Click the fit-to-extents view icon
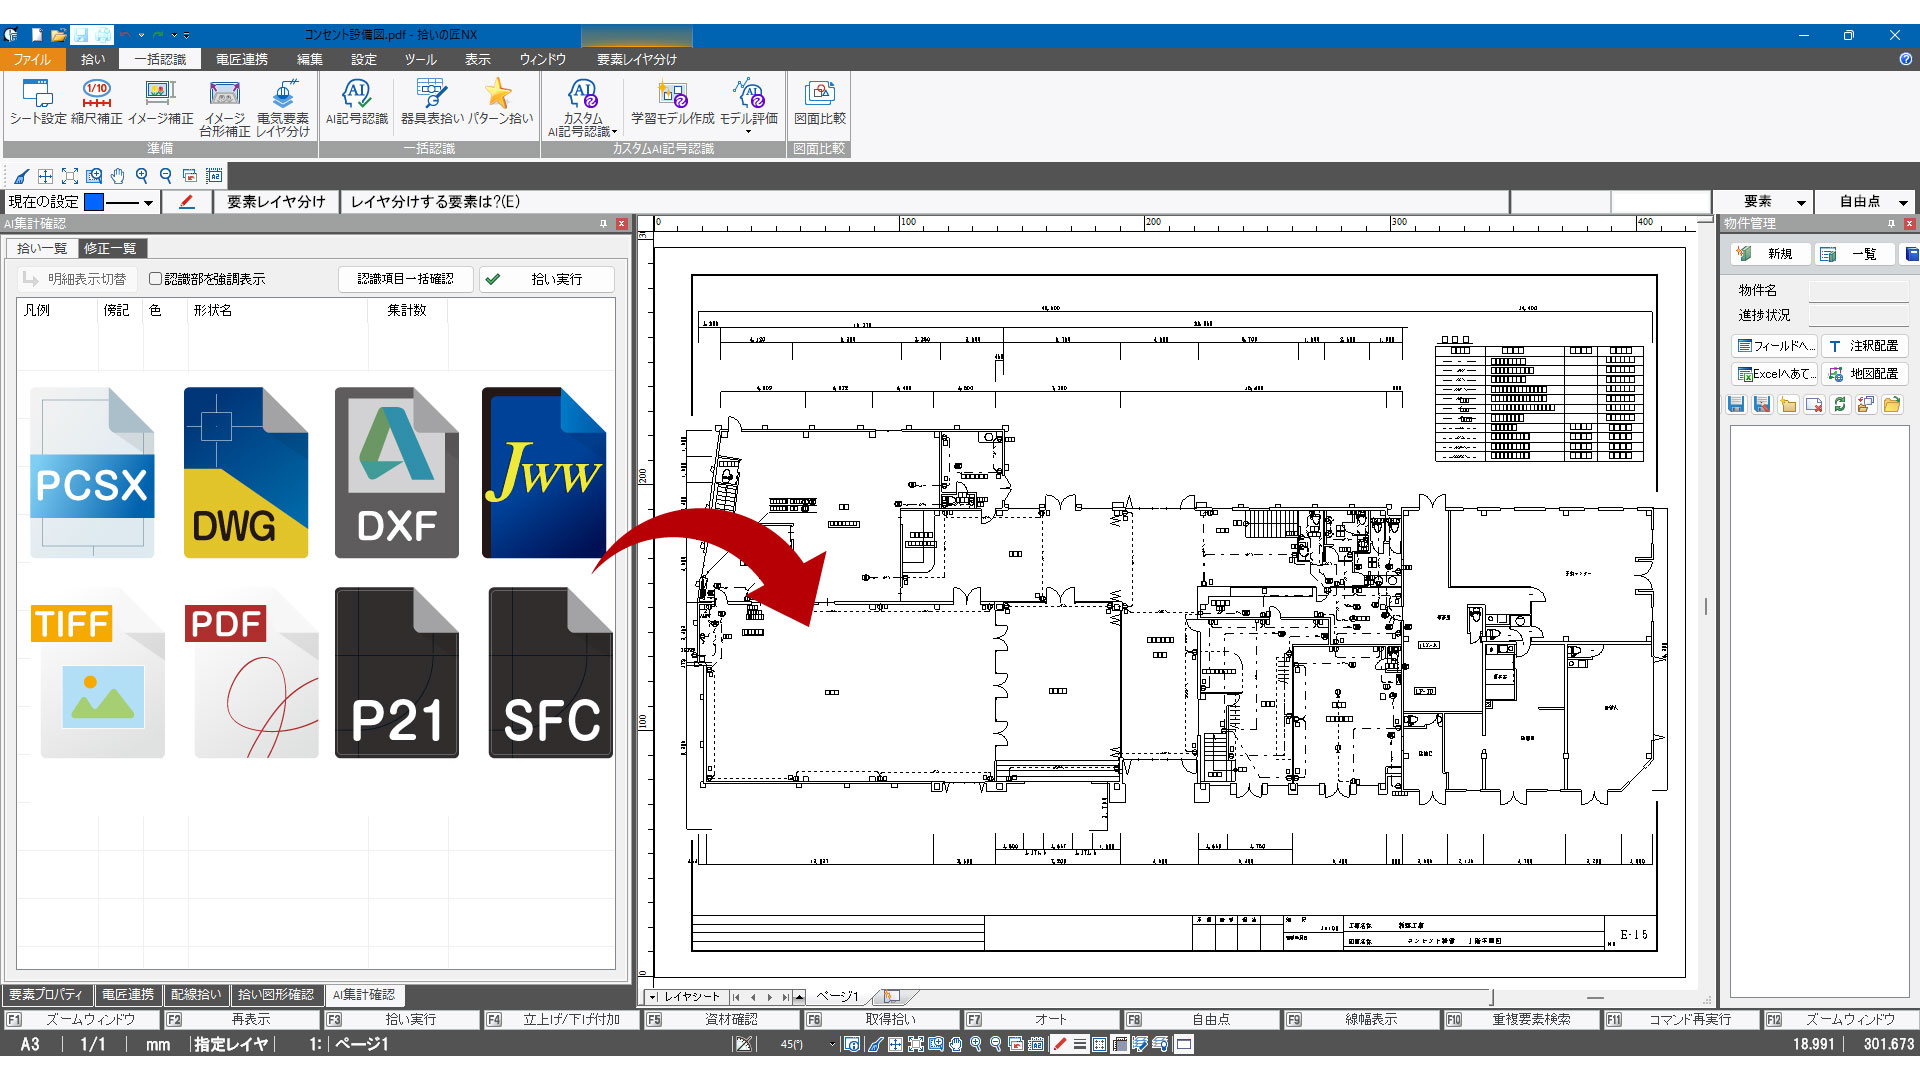 pos(70,176)
